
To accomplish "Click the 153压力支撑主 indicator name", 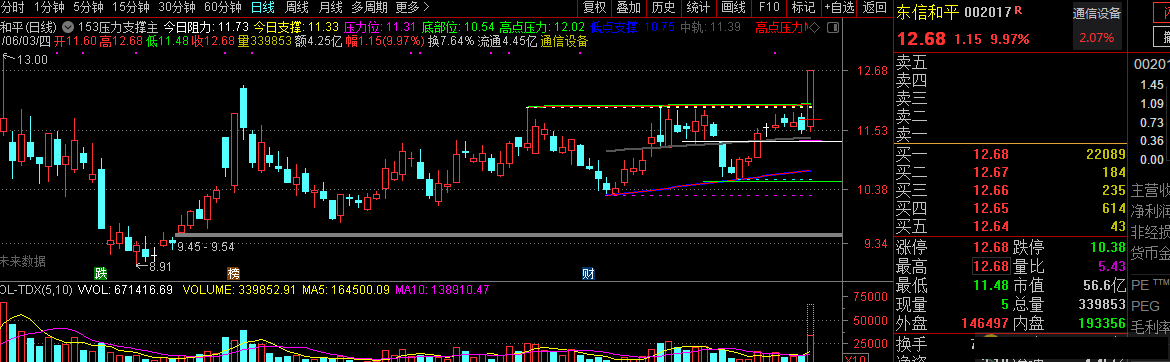I will click(x=118, y=27).
